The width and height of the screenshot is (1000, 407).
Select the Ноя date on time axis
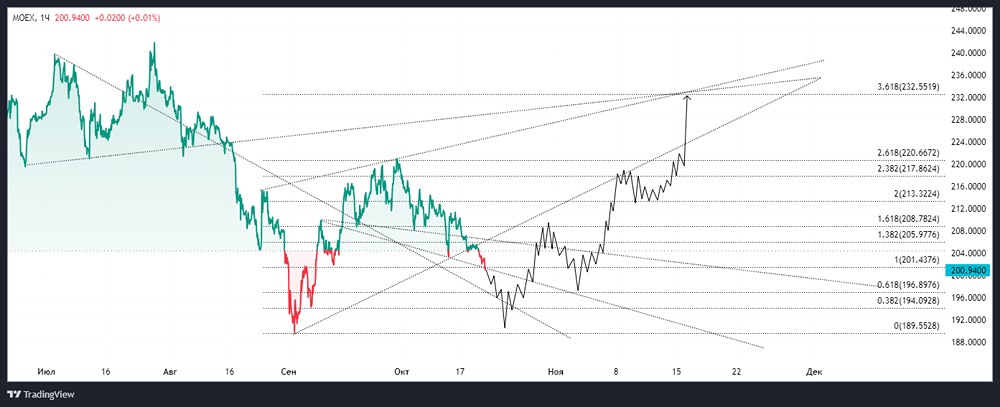[x=555, y=371]
